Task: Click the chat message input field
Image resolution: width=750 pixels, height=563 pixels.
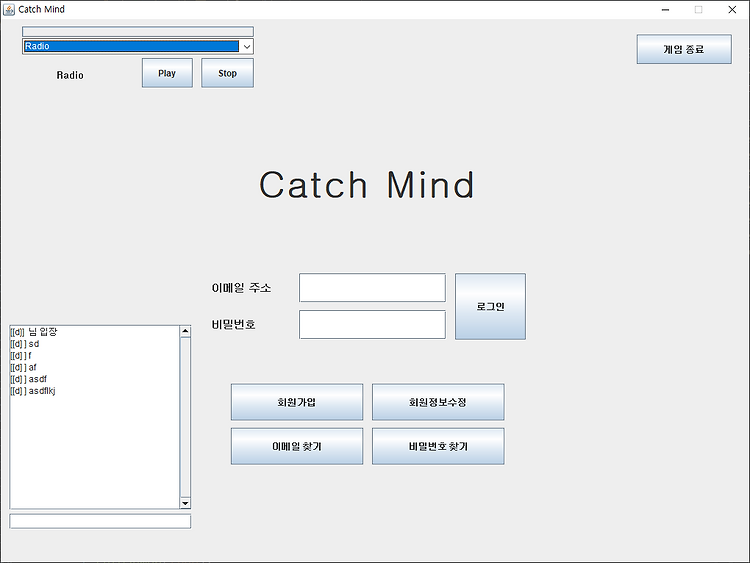Action: pos(100,521)
